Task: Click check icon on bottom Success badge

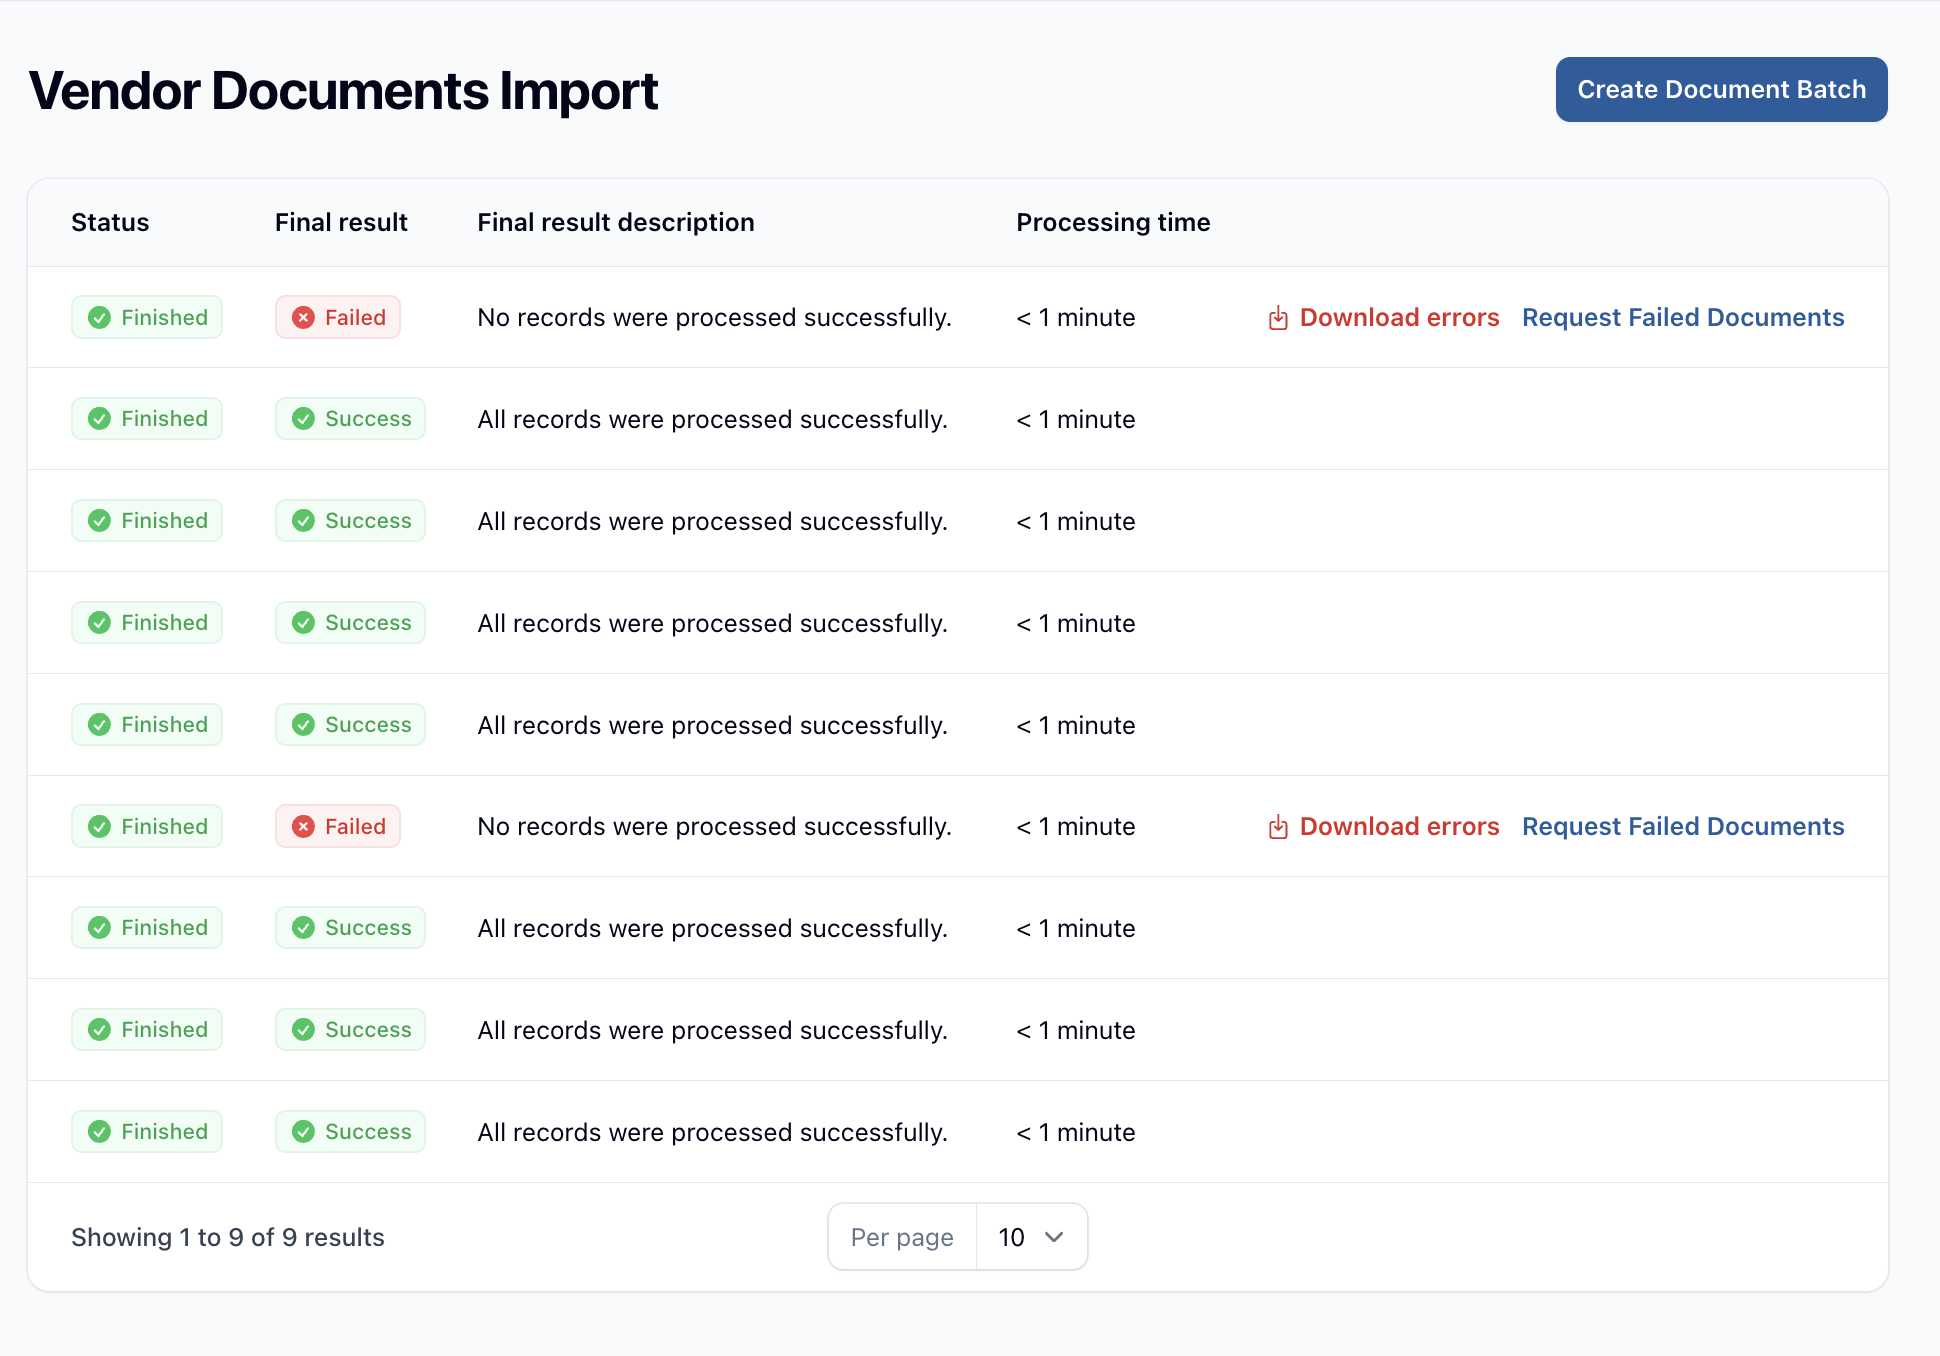Action: pos(303,1132)
